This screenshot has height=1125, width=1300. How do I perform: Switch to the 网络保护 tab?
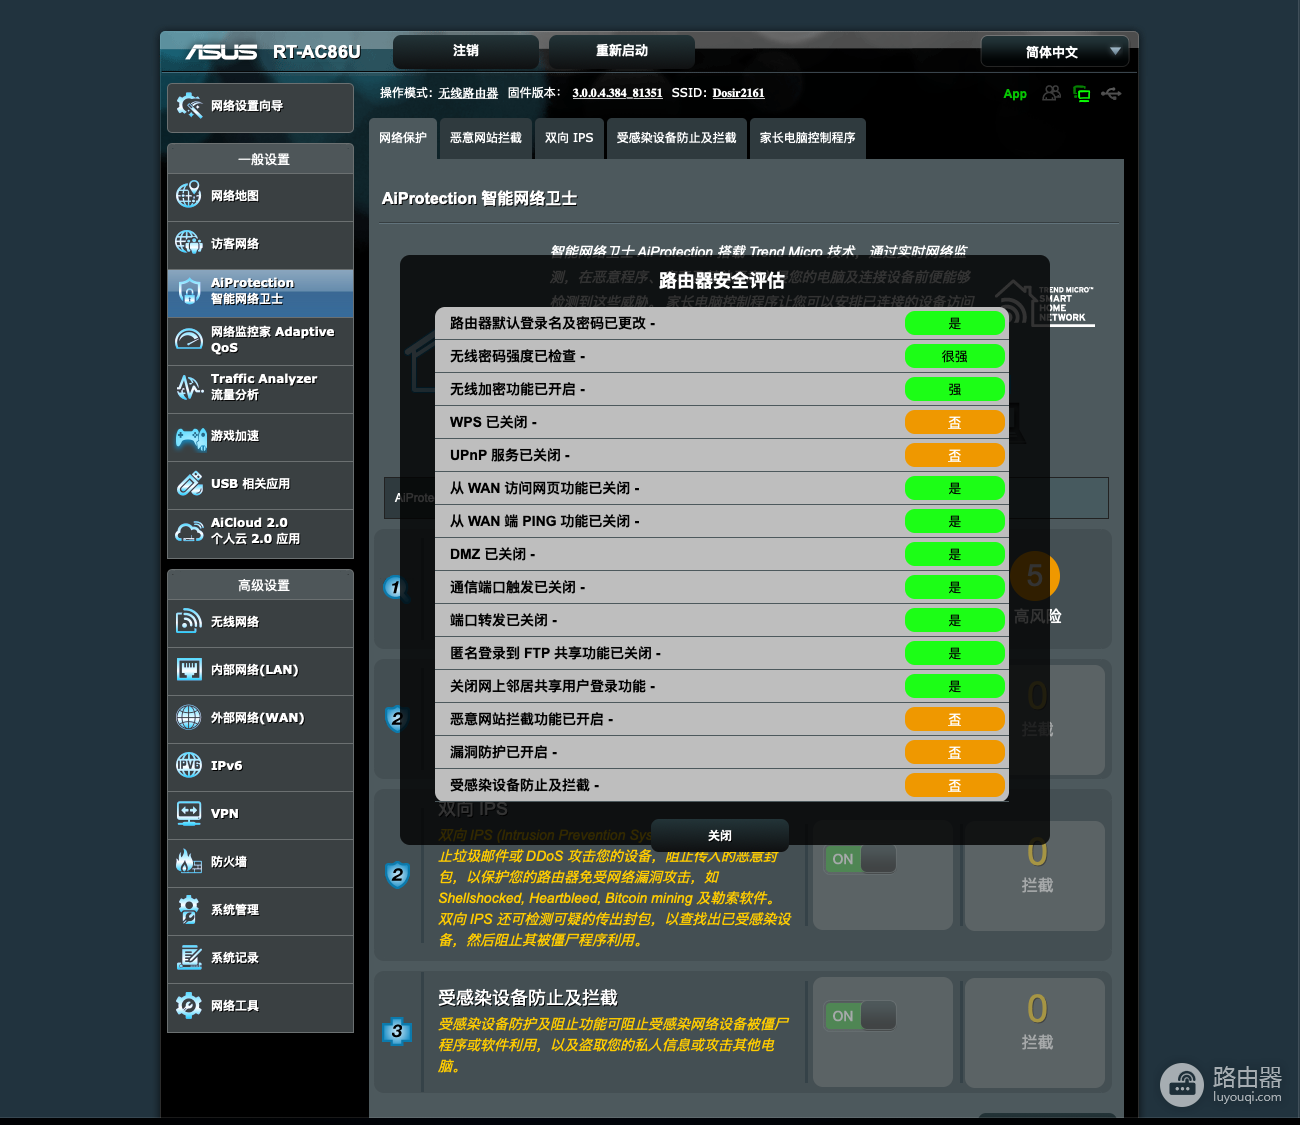(403, 138)
